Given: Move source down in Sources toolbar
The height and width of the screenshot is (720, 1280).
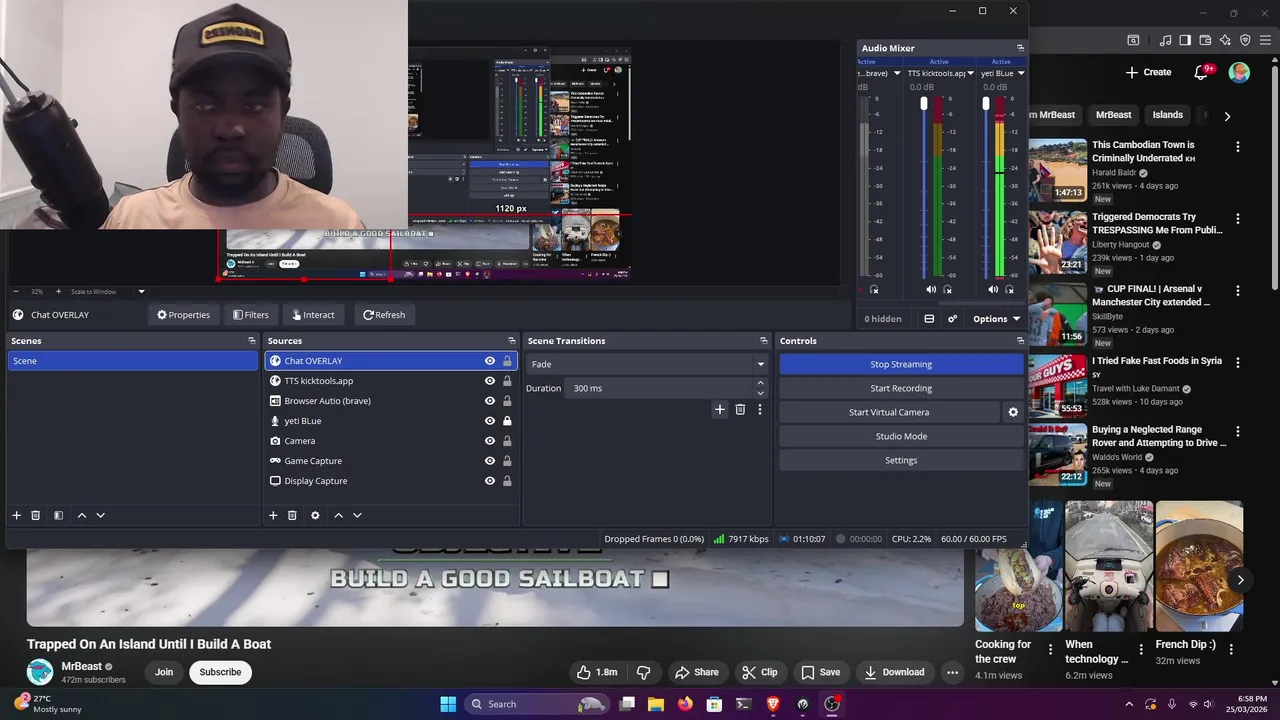Looking at the screenshot, I should (357, 515).
